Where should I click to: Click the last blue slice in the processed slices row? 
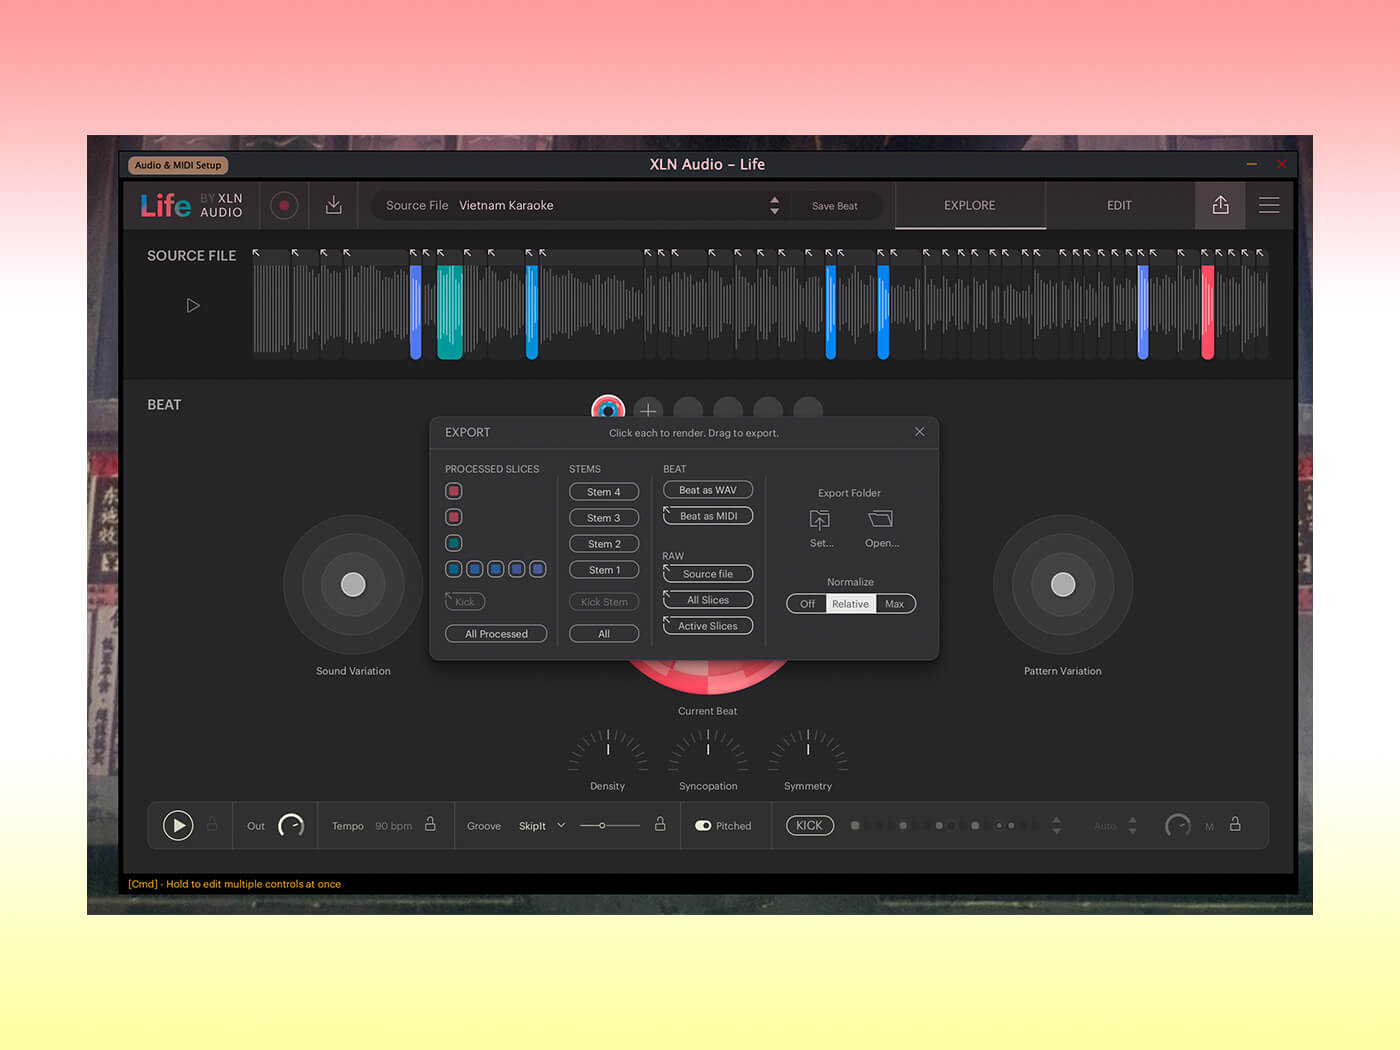(538, 569)
